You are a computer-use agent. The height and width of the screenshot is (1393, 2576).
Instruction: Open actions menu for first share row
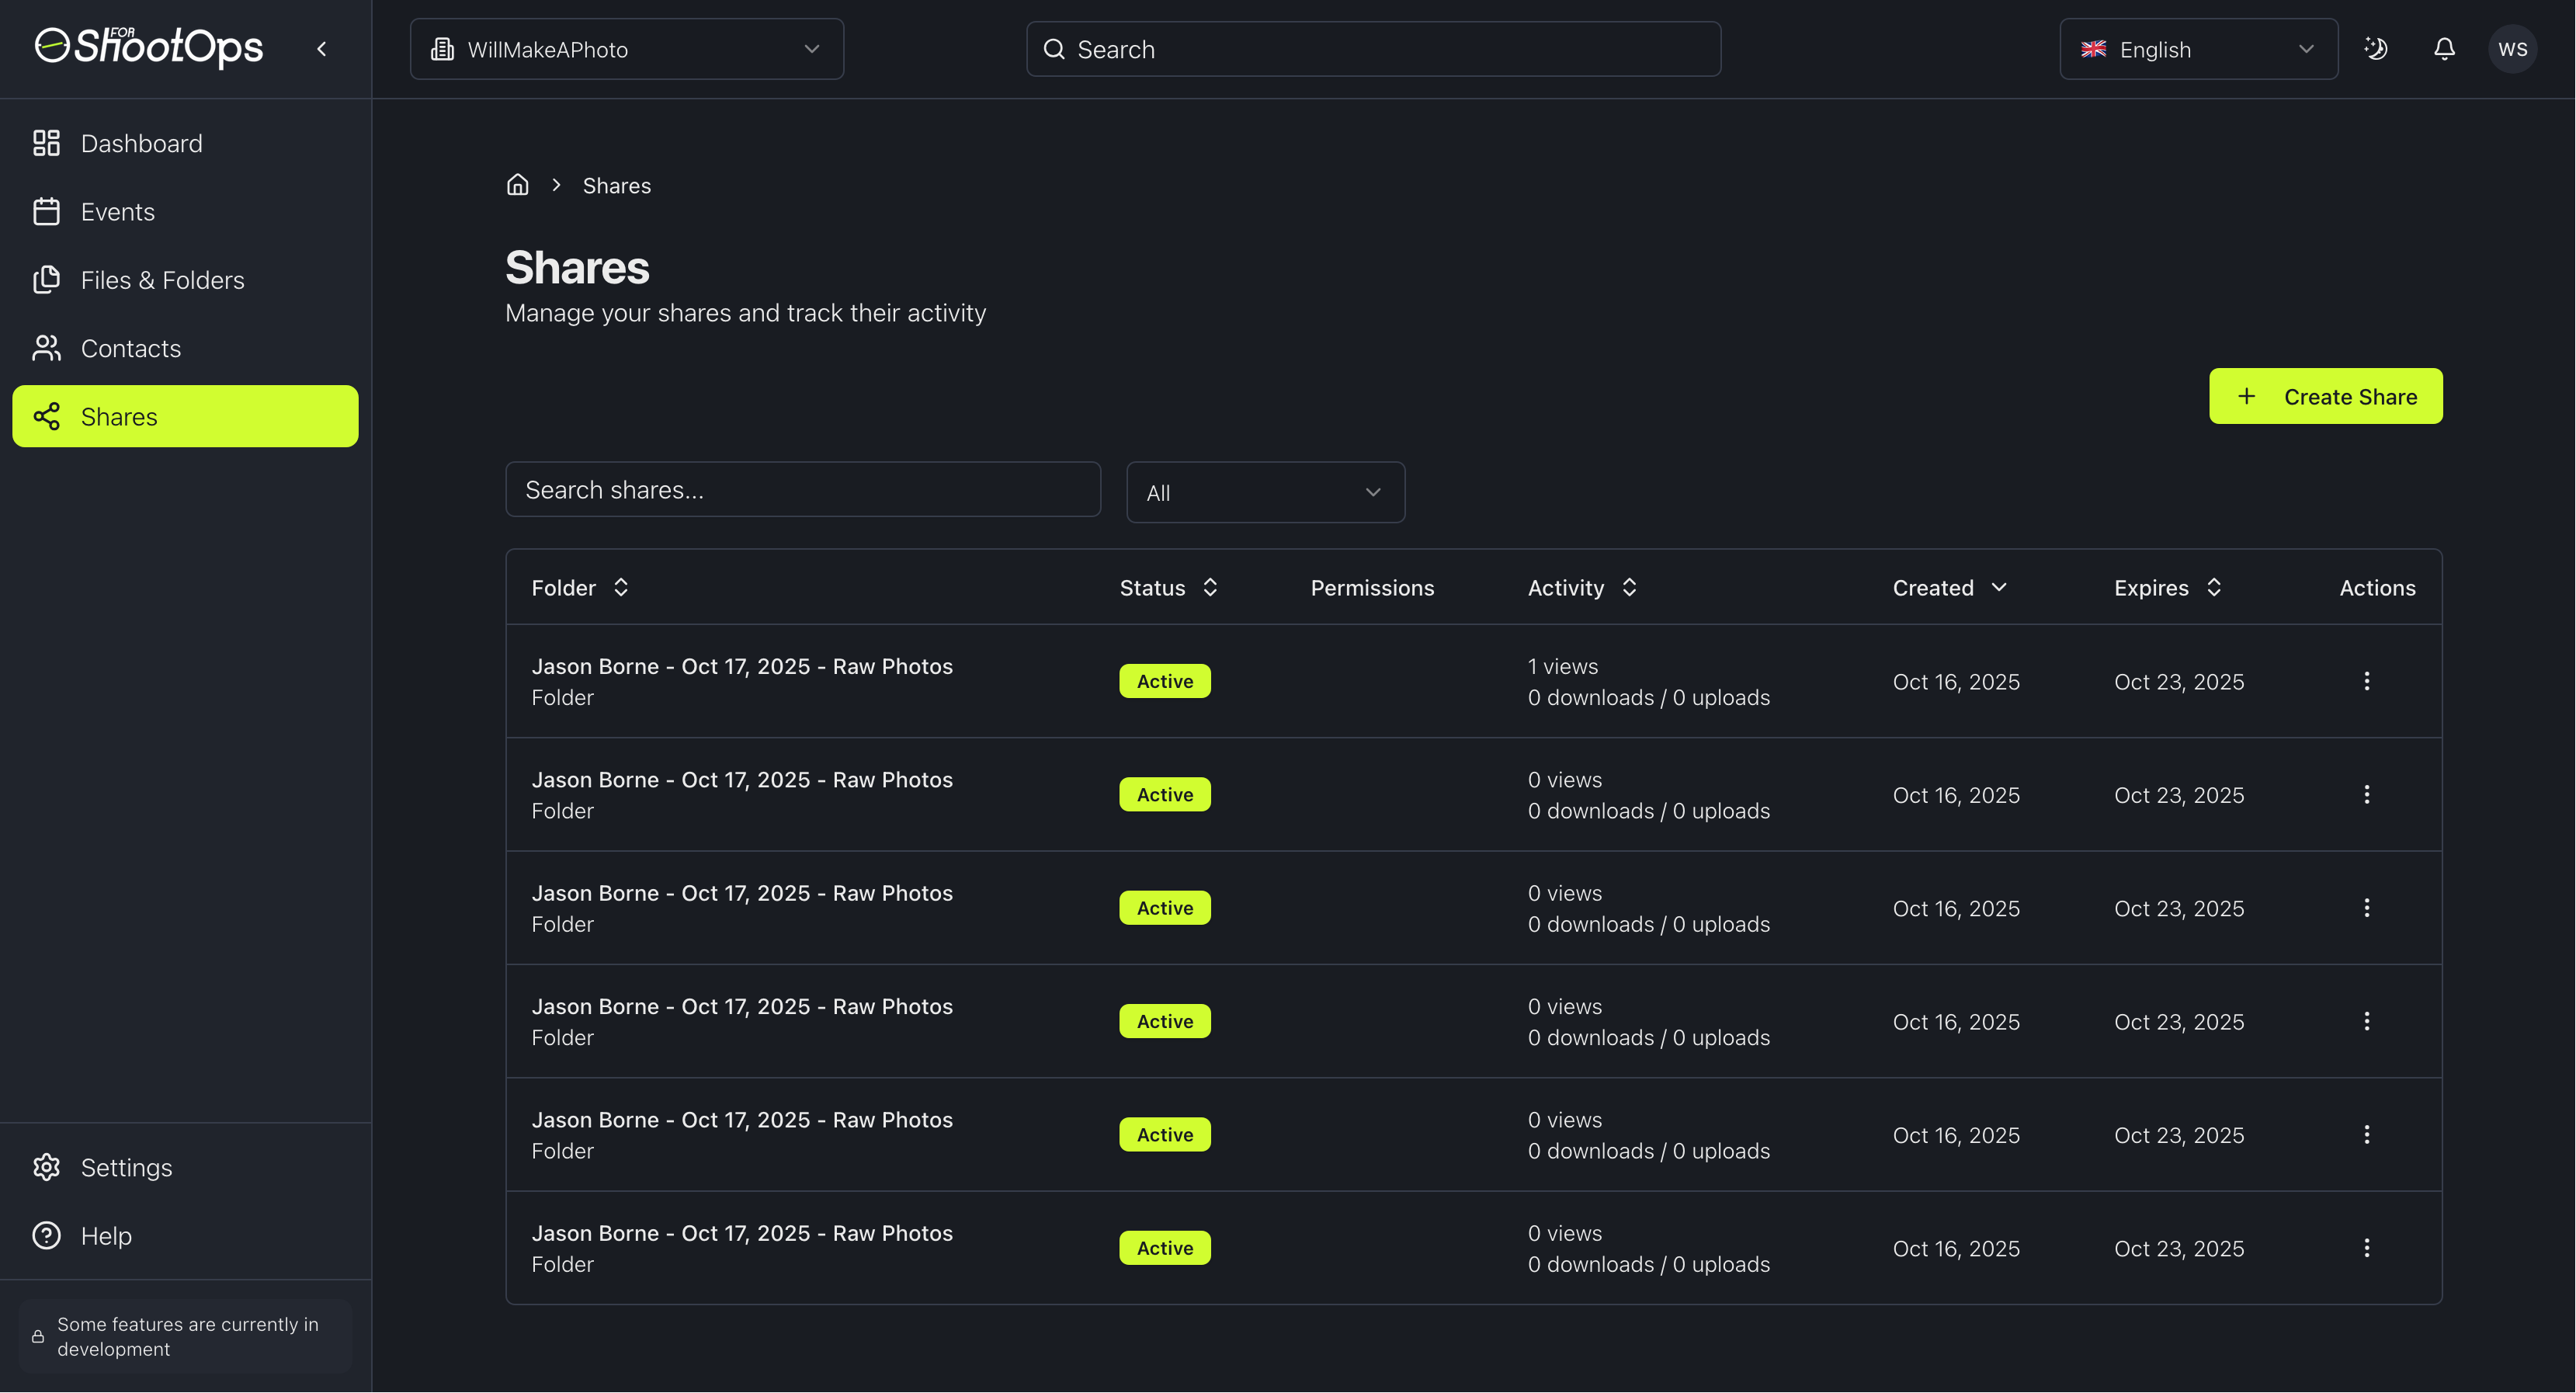2366,681
